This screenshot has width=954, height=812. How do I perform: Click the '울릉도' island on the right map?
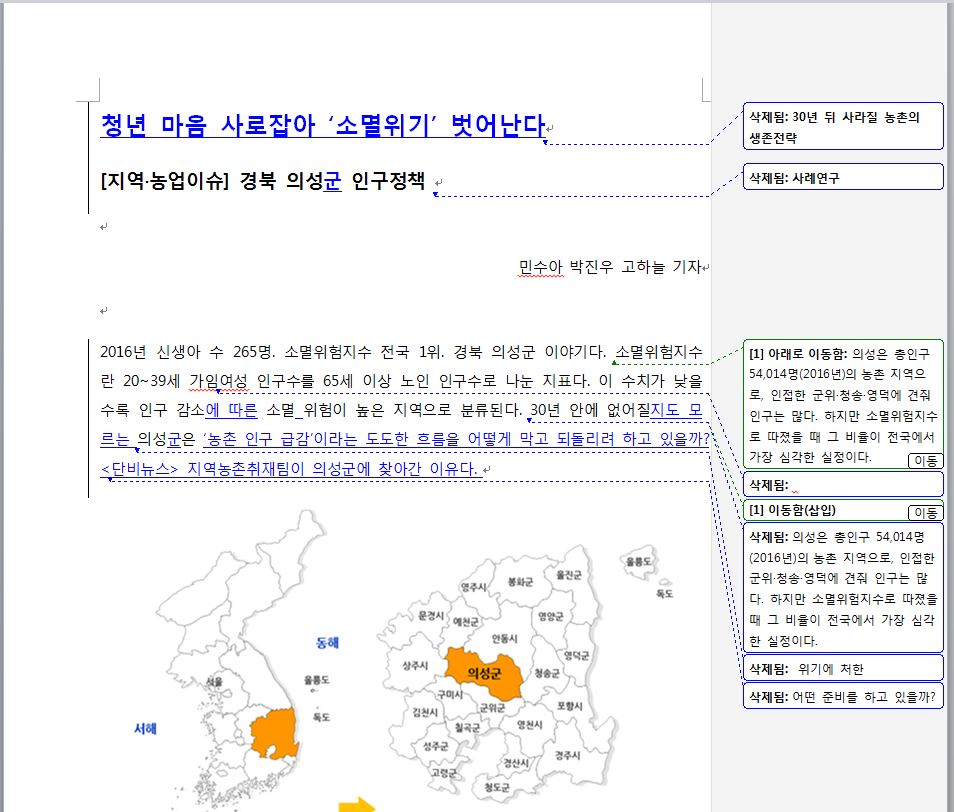click(638, 565)
